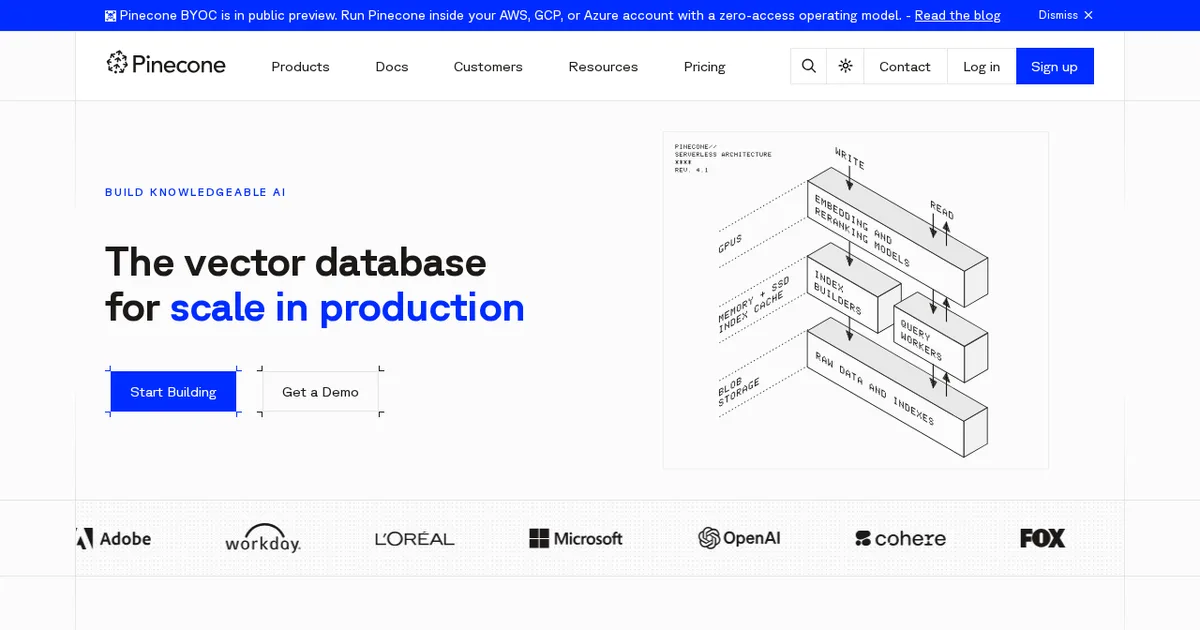Click the OpenAI logo
Screen dimensions: 1200x630
point(739,538)
